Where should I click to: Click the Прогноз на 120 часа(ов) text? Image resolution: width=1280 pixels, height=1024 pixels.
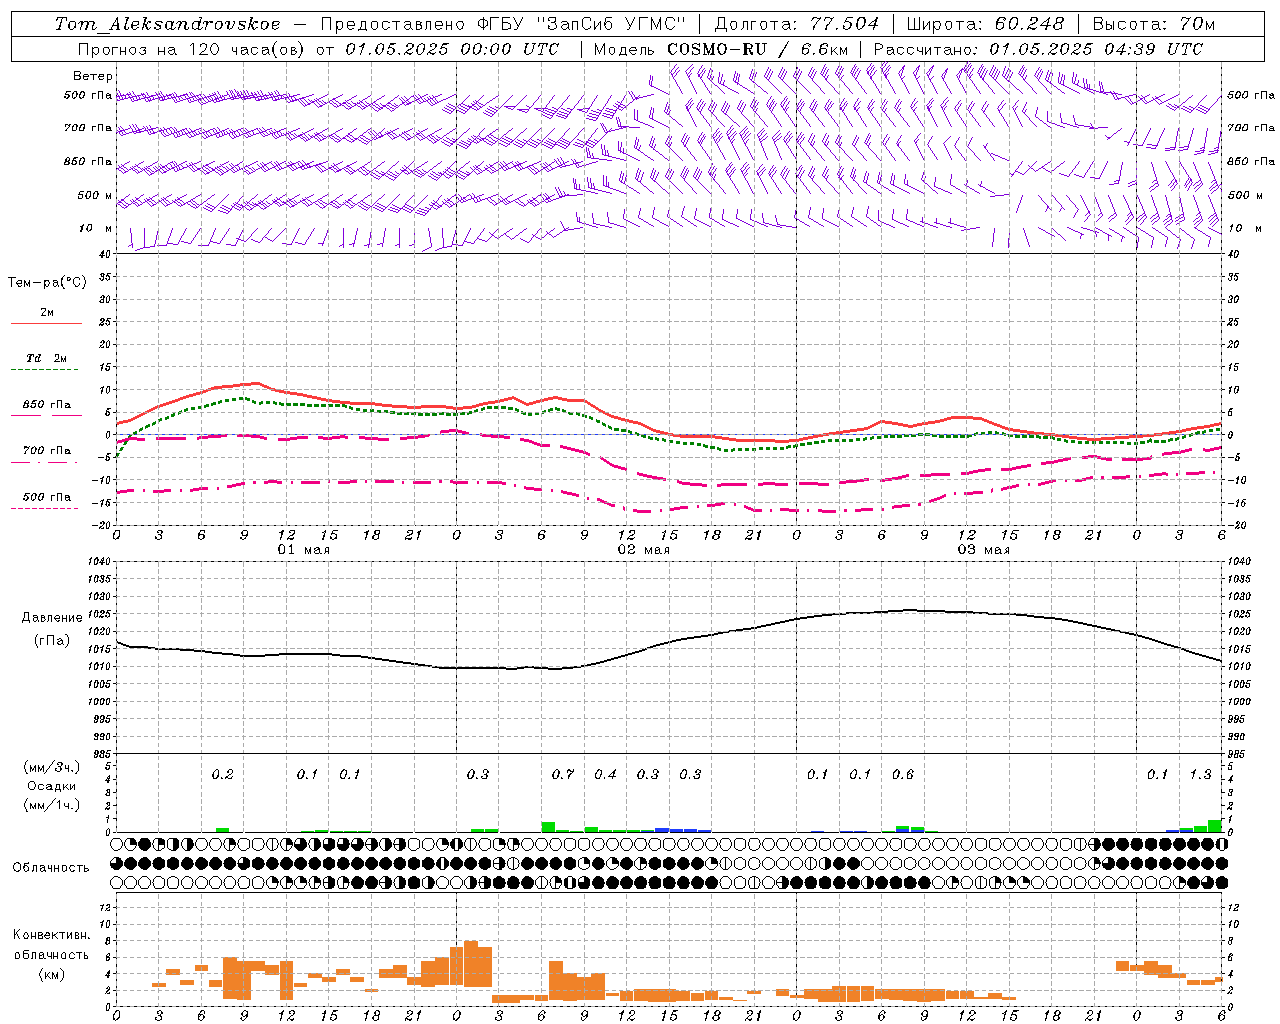pos(192,49)
